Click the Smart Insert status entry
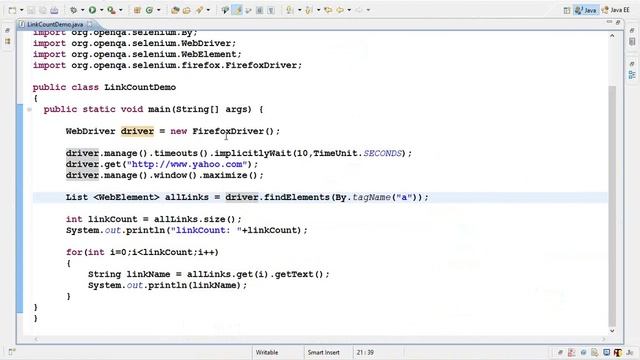The width and height of the screenshot is (640, 360). pos(324,352)
